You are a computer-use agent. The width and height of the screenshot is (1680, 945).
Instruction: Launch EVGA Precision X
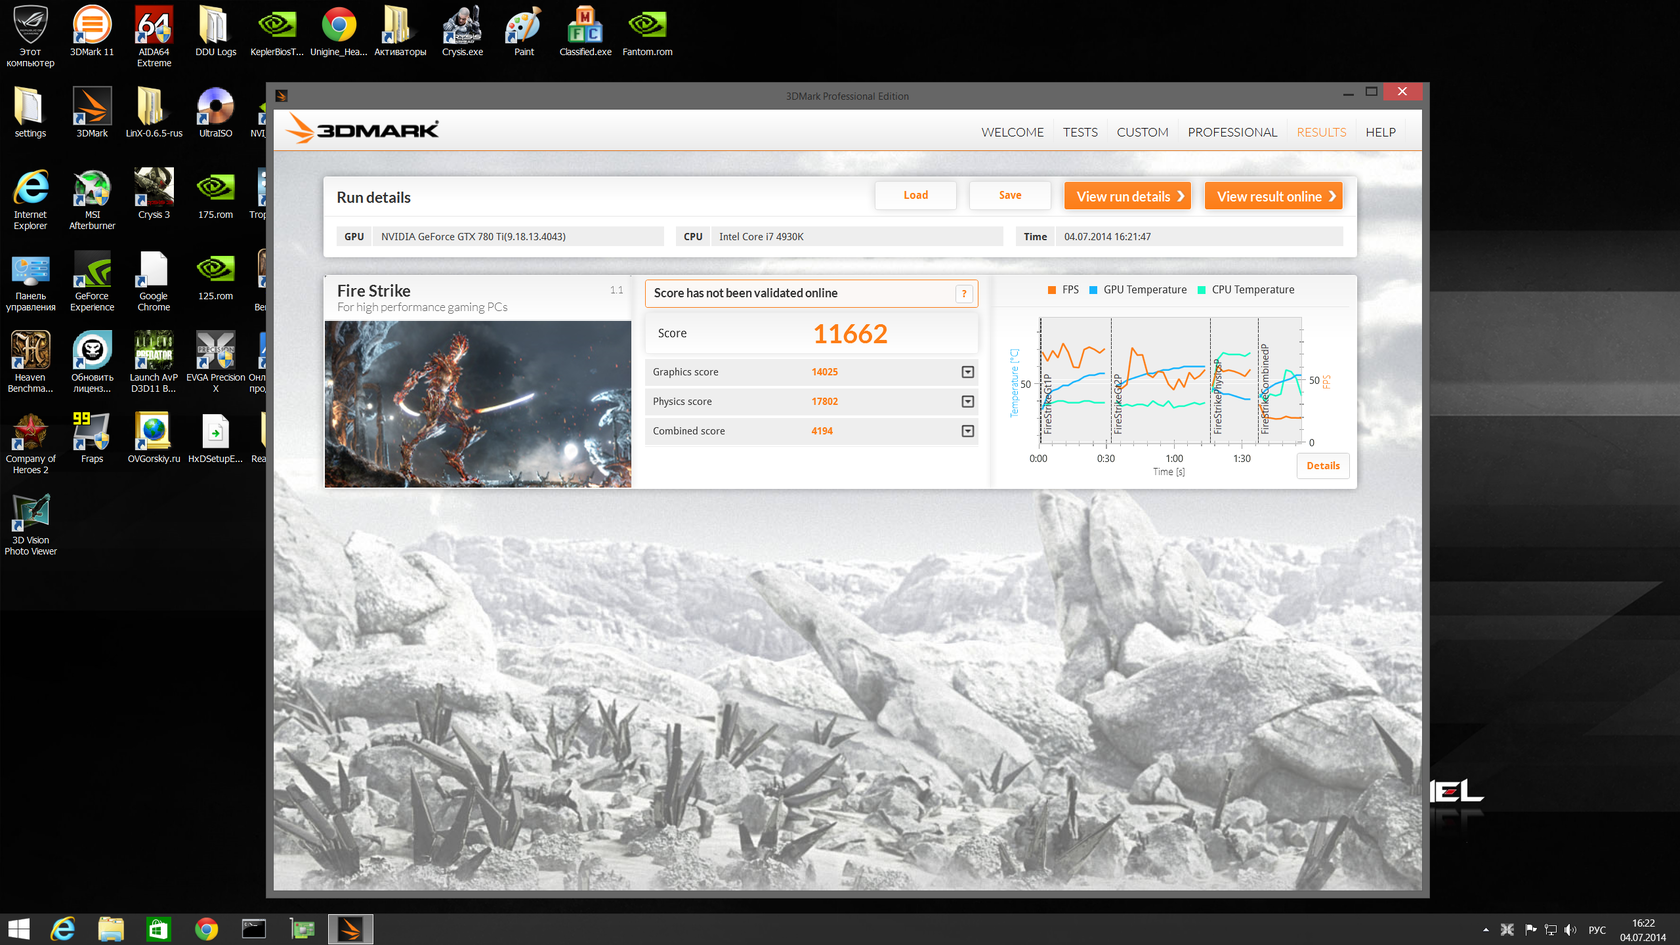pyautogui.click(x=215, y=362)
